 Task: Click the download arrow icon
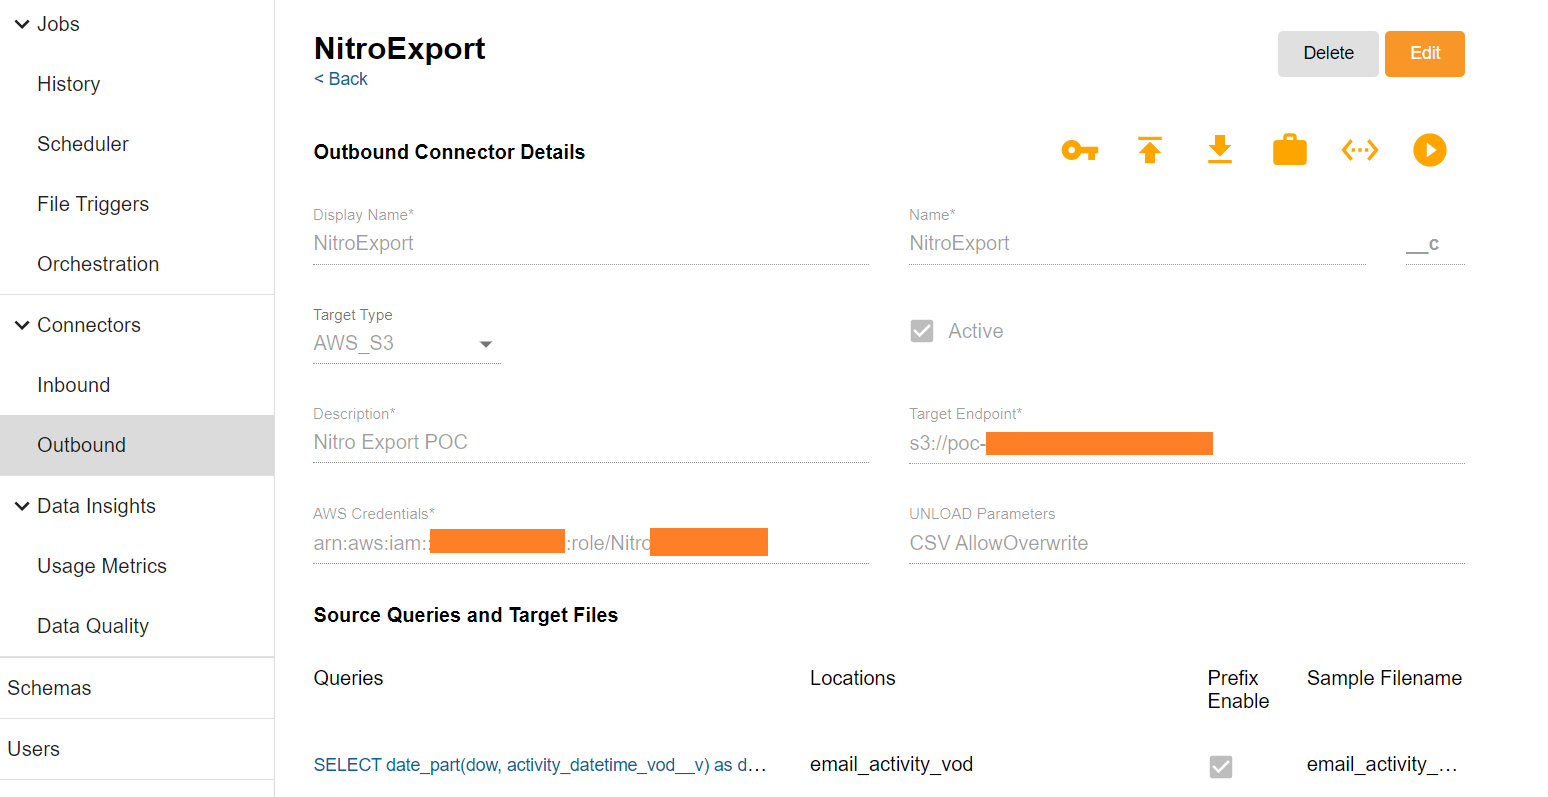(x=1220, y=150)
